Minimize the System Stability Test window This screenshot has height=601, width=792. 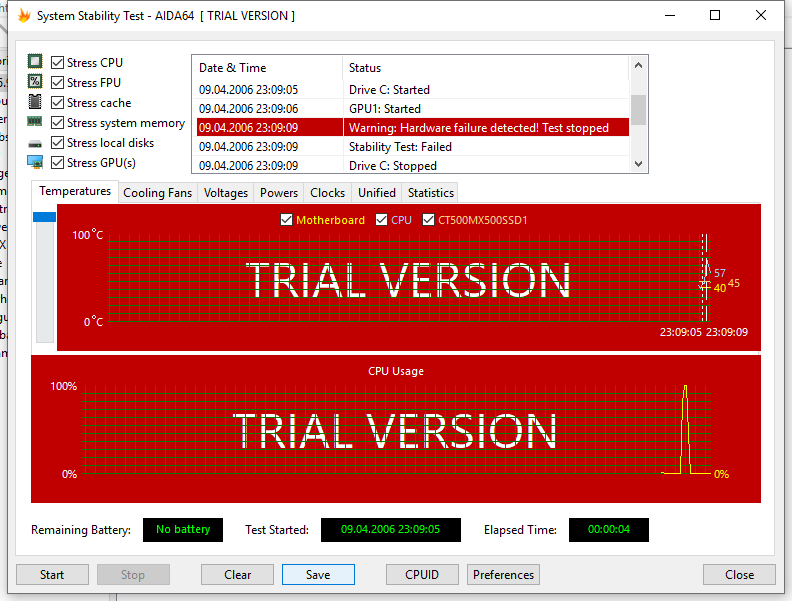click(x=670, y=15)
